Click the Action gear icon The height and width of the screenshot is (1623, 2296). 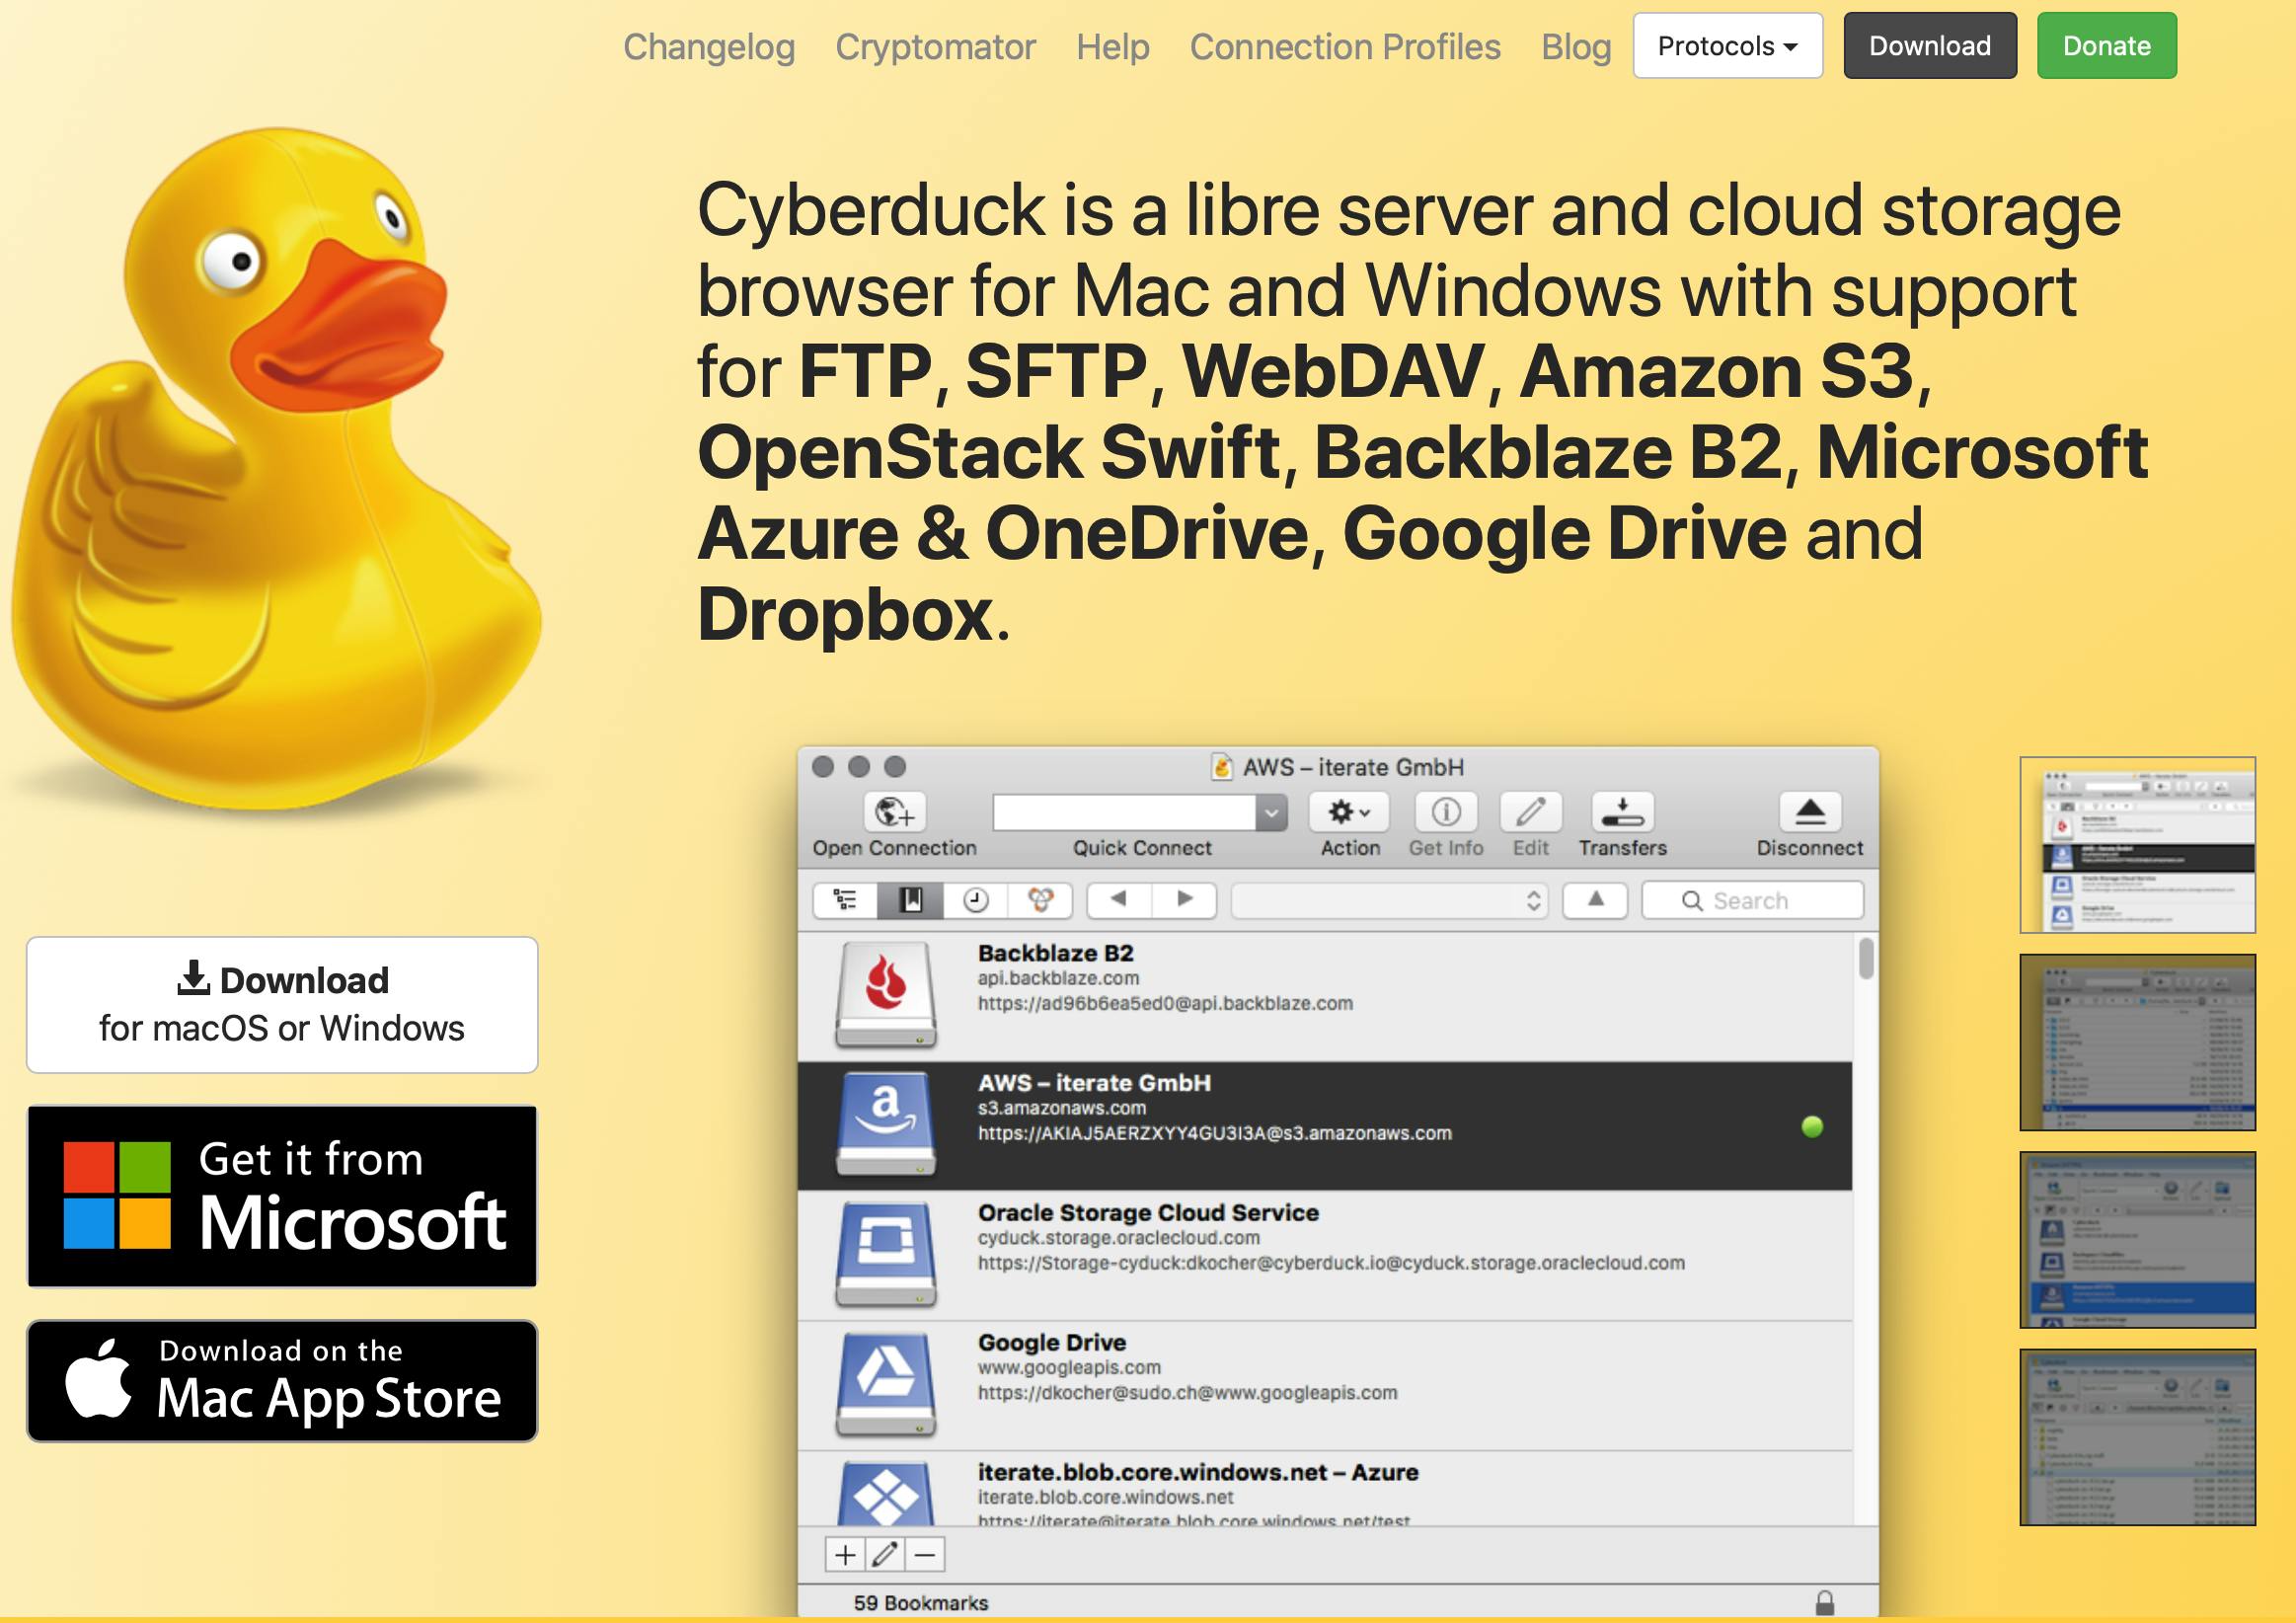(x=1348, y=812)
